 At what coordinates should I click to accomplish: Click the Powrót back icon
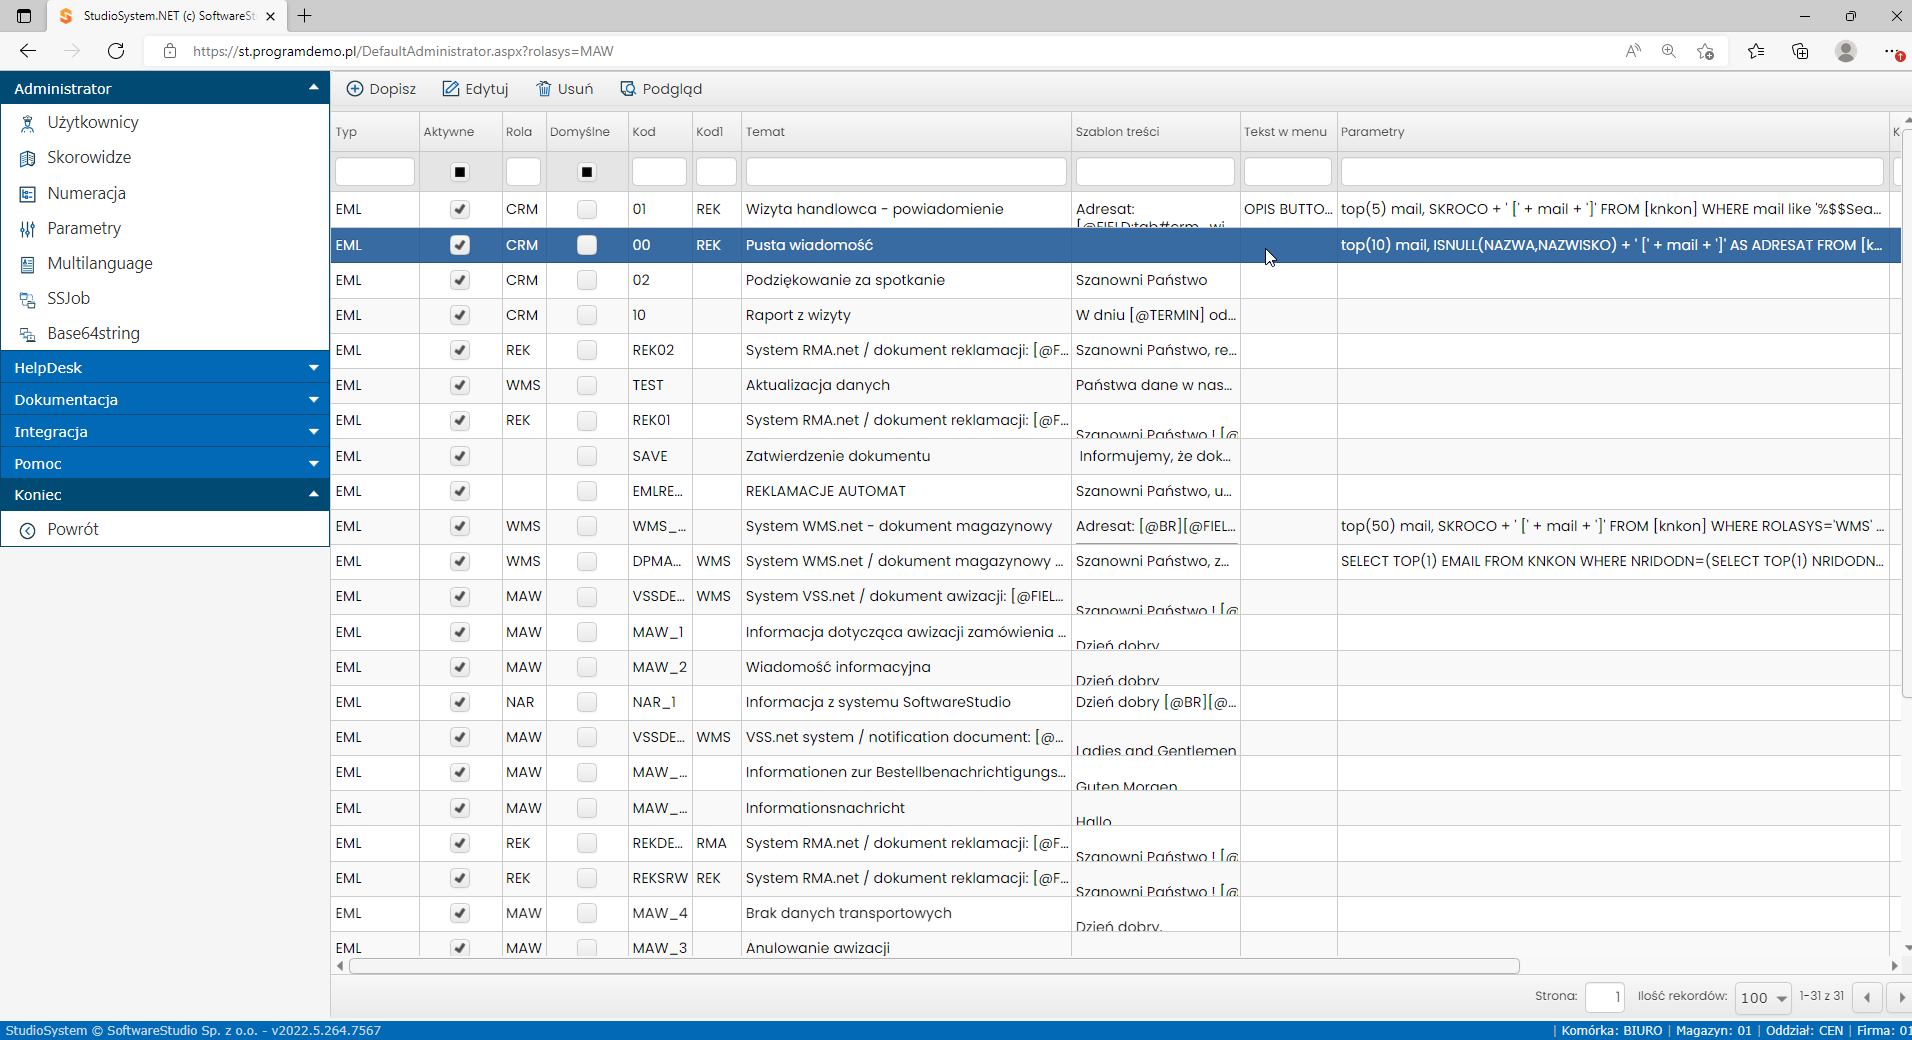[x=28, y=530]
